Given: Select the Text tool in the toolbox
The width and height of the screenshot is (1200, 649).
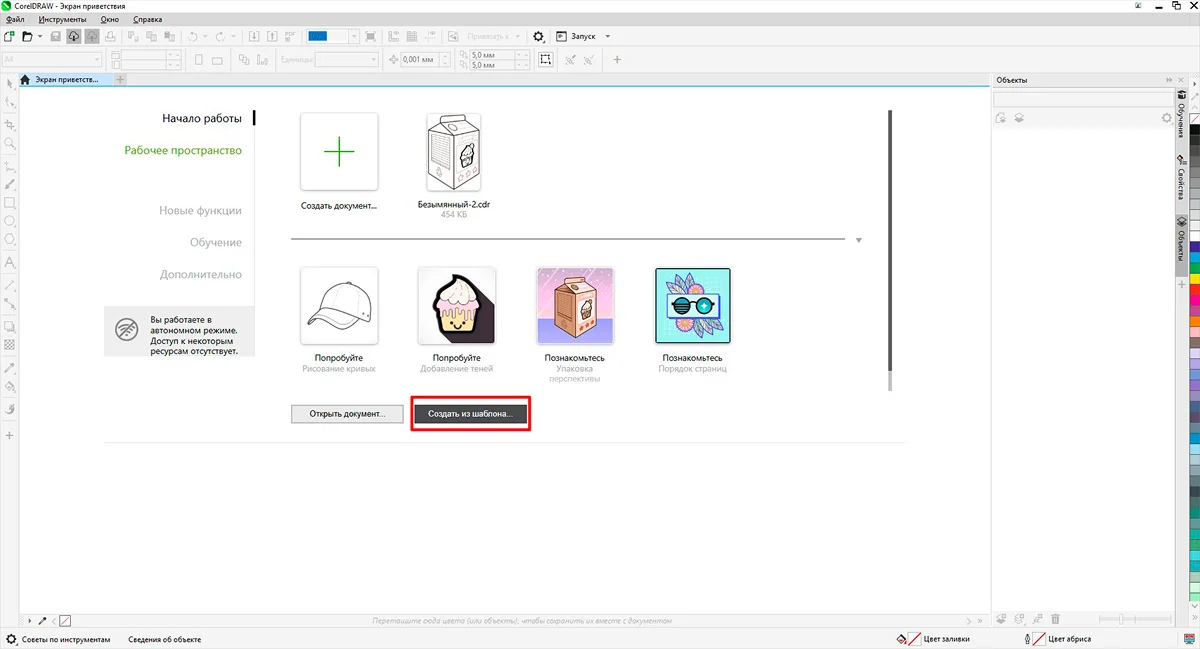Looking at the screenshot, I should click(10, 262).
